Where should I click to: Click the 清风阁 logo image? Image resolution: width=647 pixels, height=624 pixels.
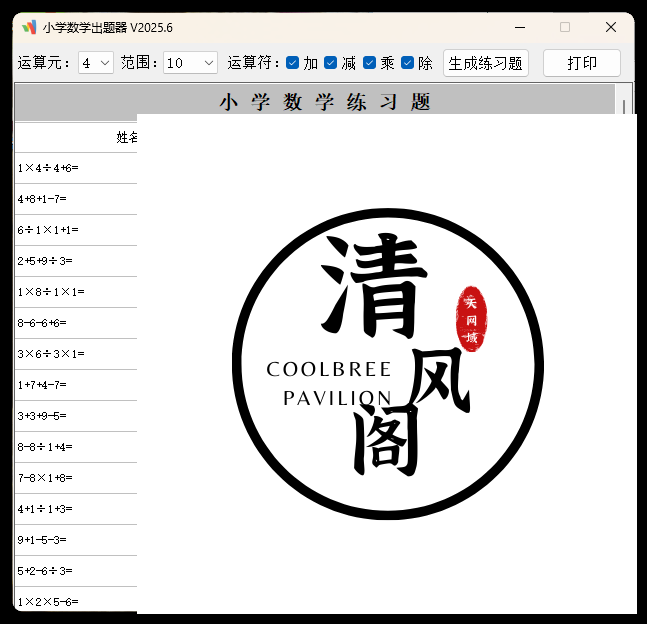pyautogui.click(x=387, y=364)
